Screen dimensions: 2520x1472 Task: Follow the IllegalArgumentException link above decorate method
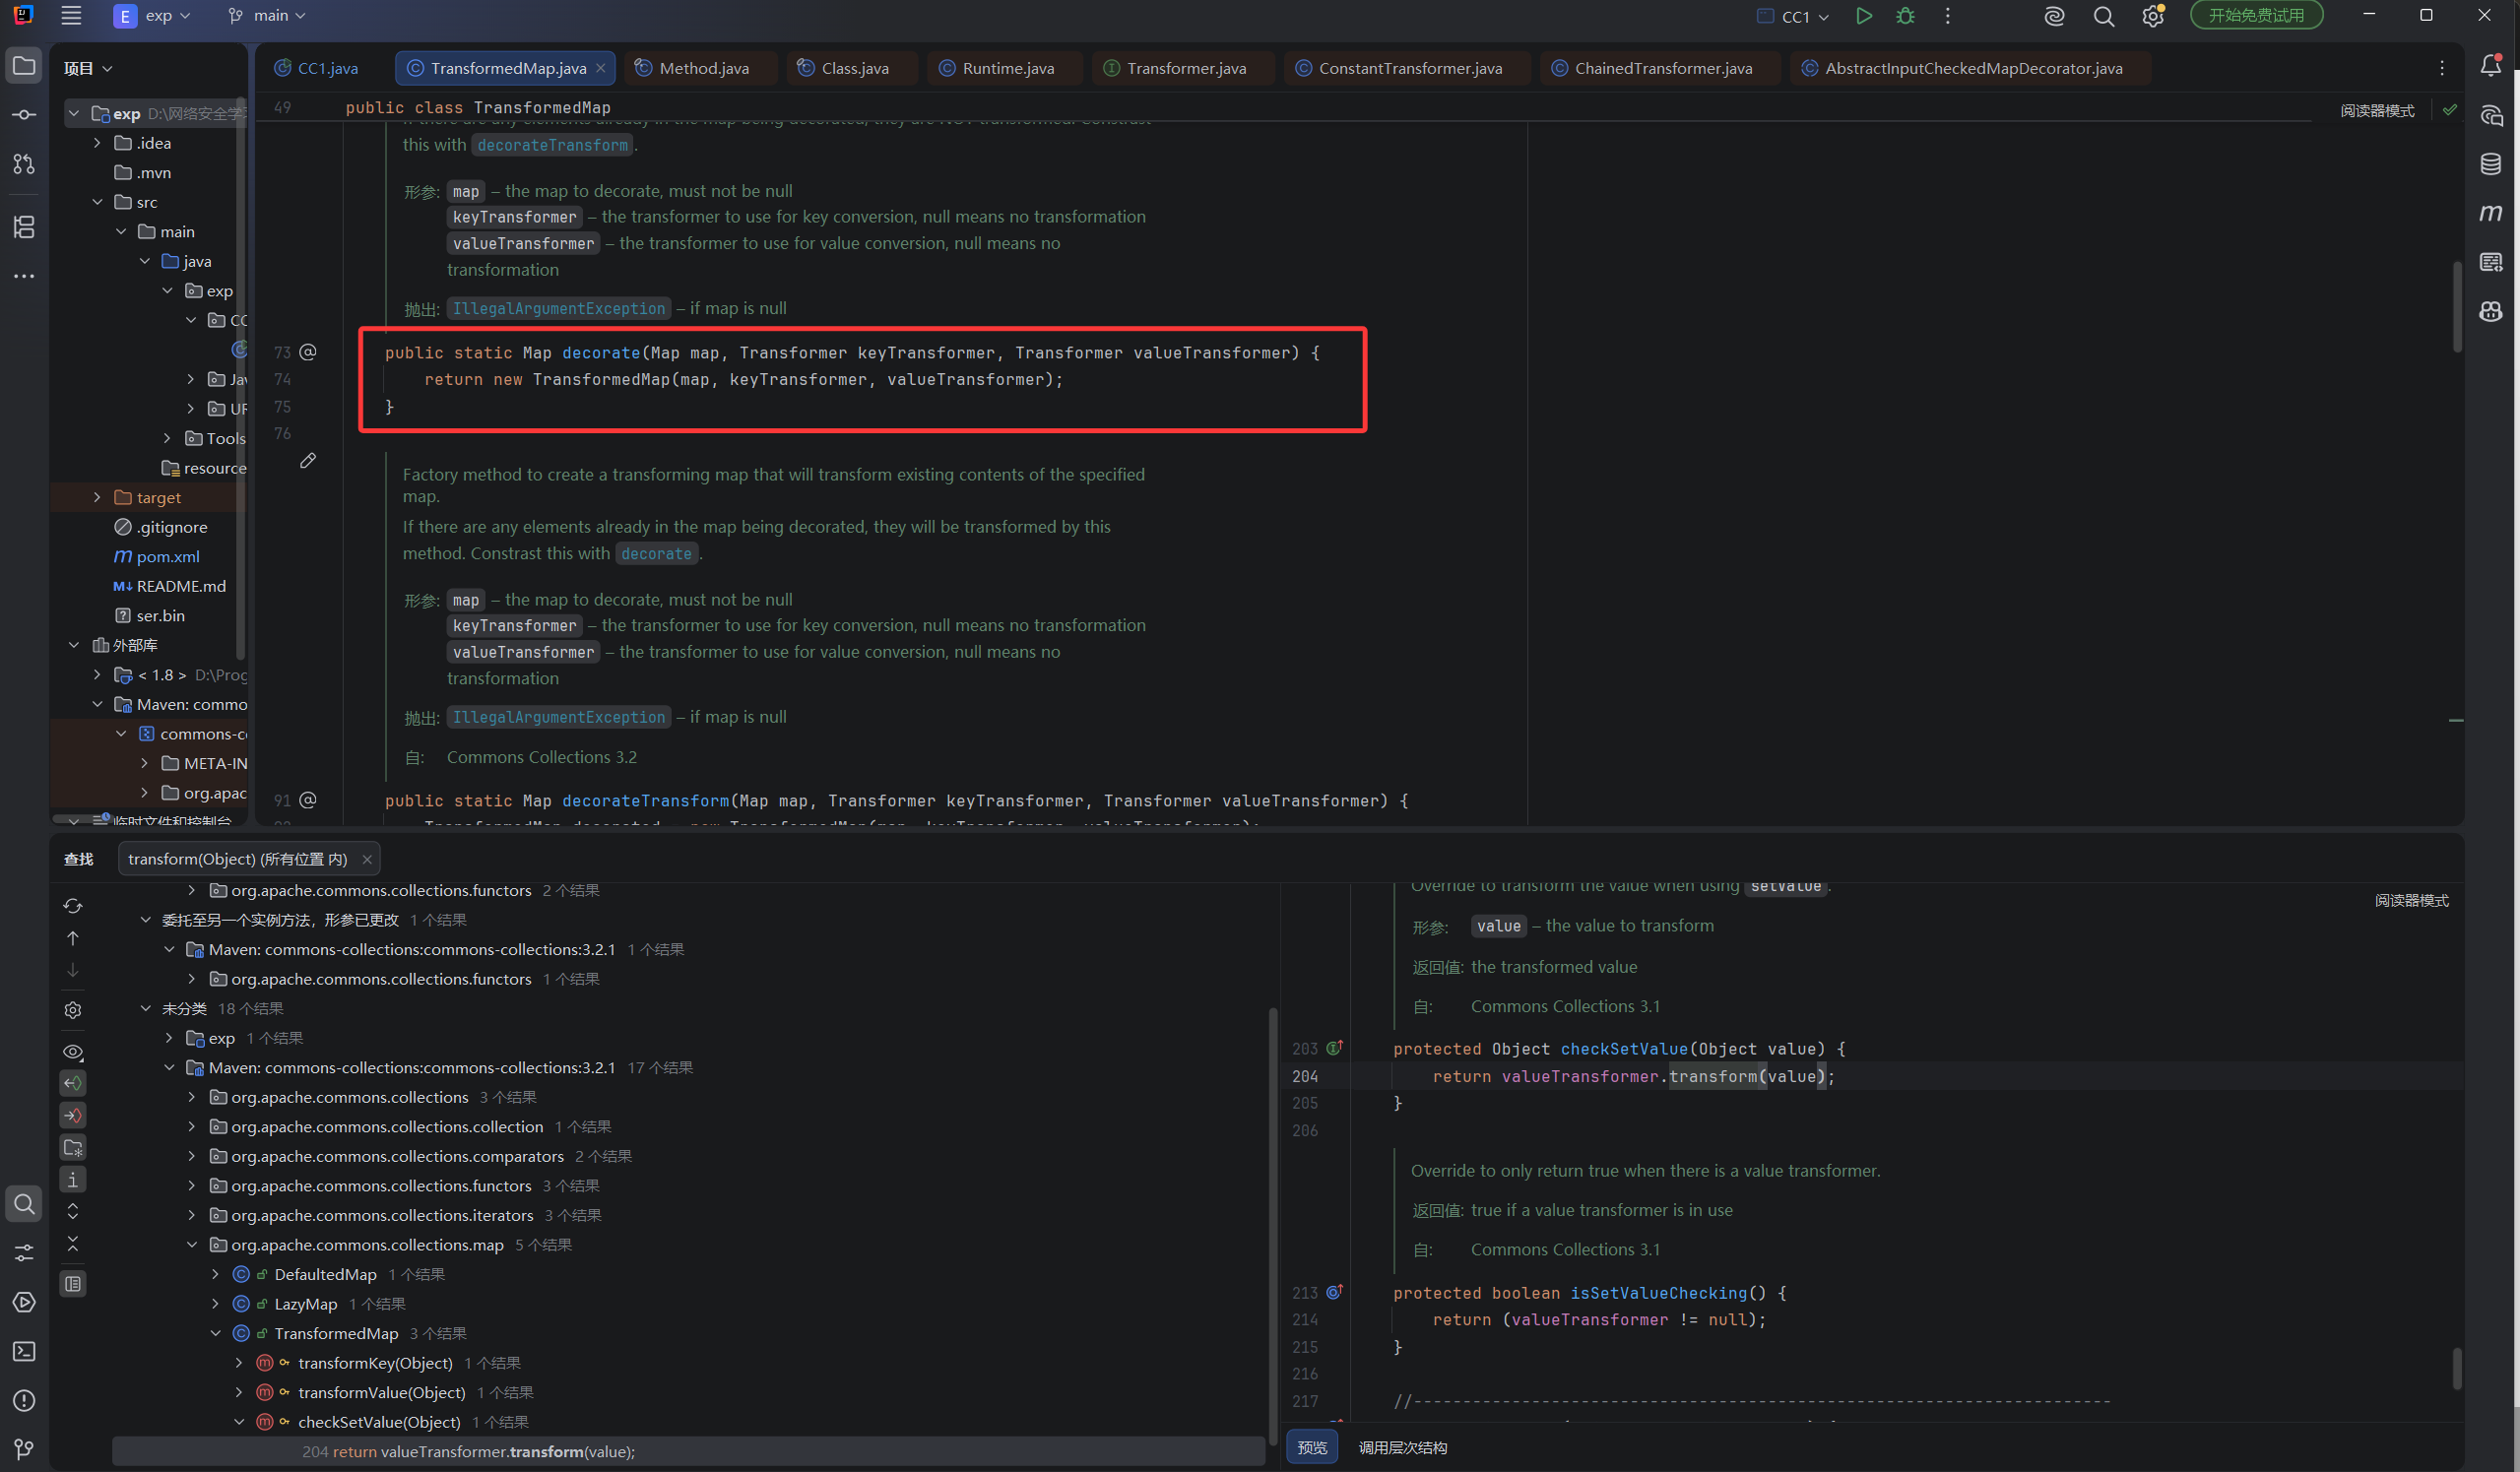tap(558, 309)
